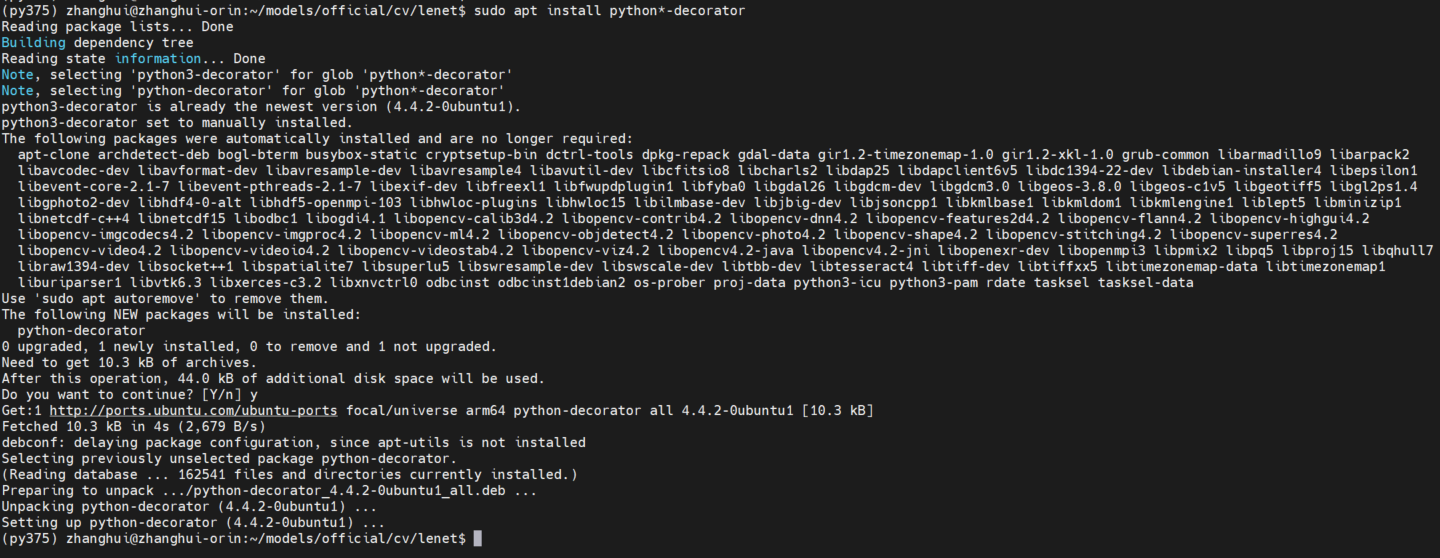
Task: Click the indented python-decorator entry under NEW packages
Action: (81, 330)
